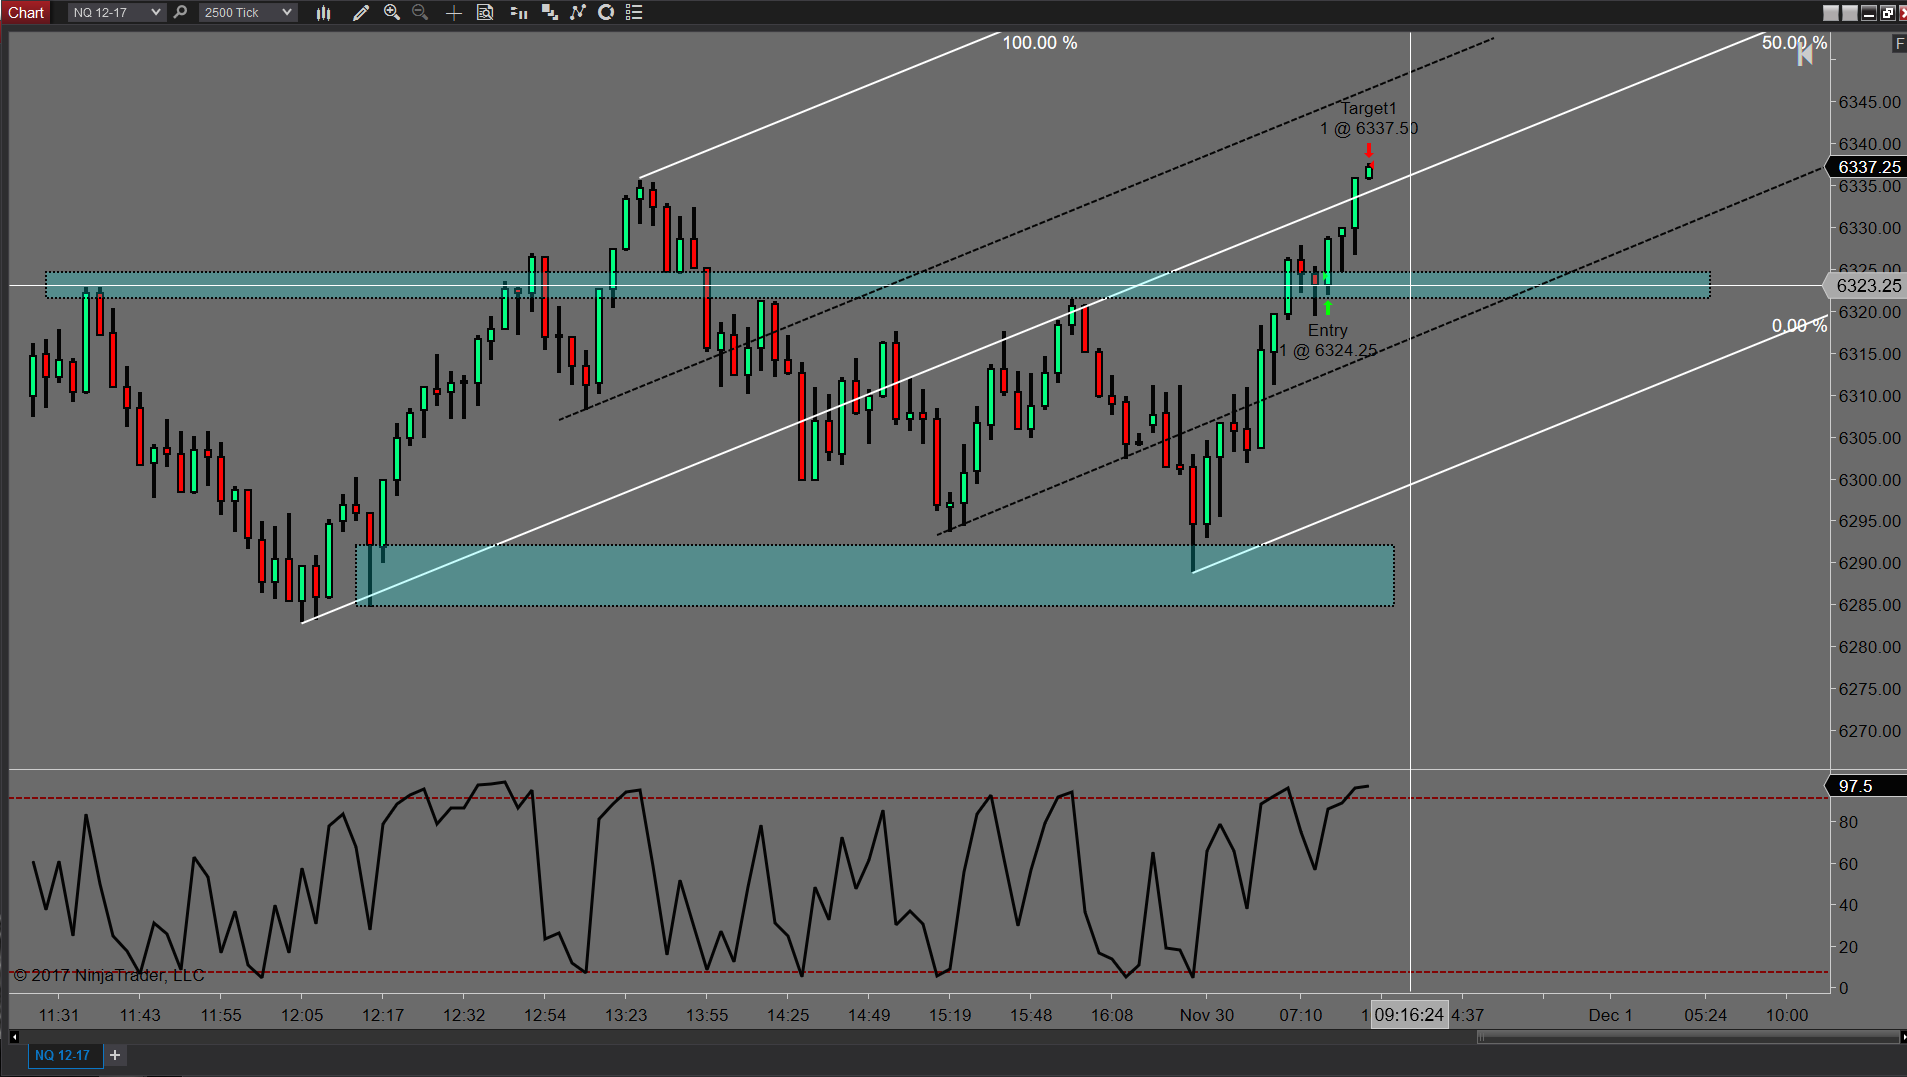The image size is (1907, 1077).
Task: Add a new chart tab with plus
Action: click(x=115, y=1055)
